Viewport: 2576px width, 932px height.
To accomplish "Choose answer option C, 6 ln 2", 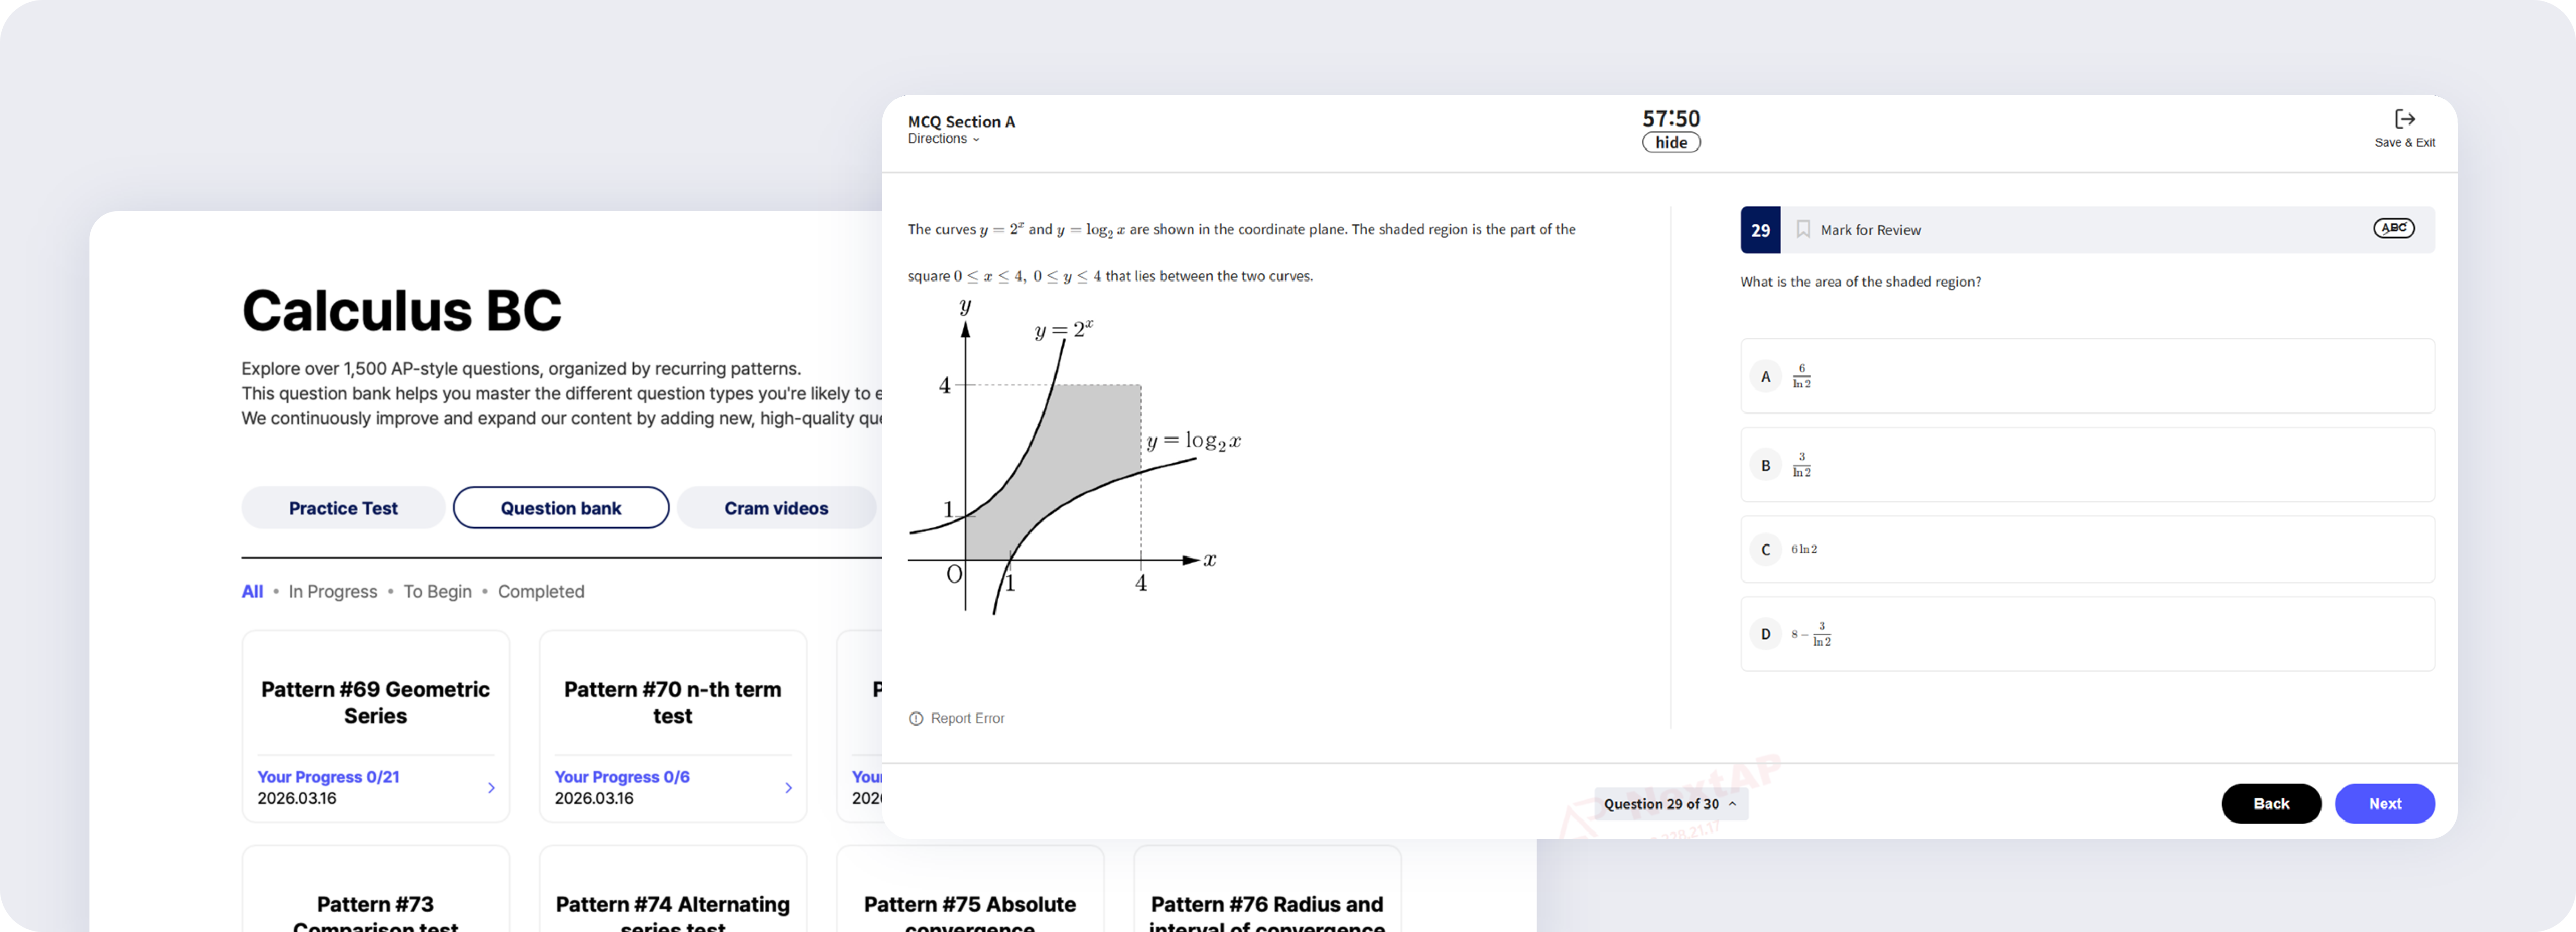I will click(x=1765, y=549).
